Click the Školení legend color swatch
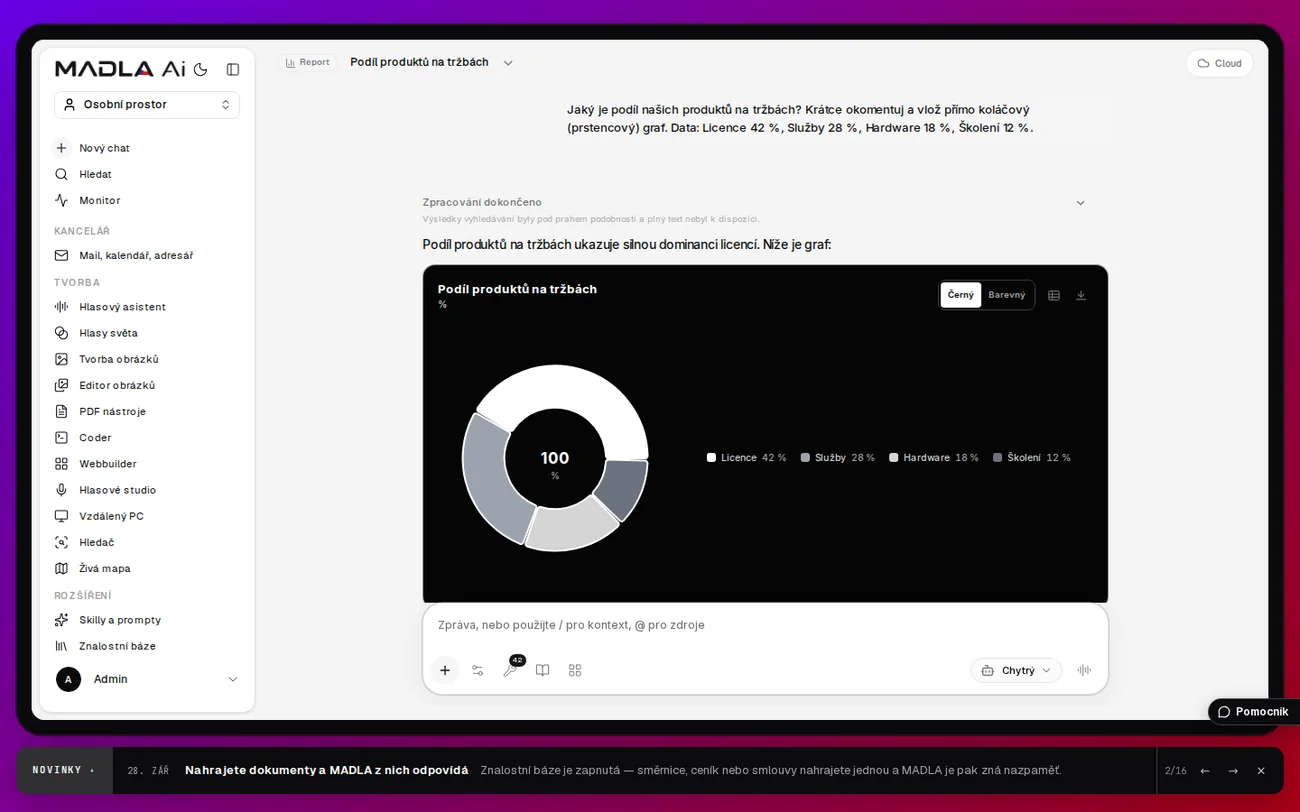 [998, 458]
